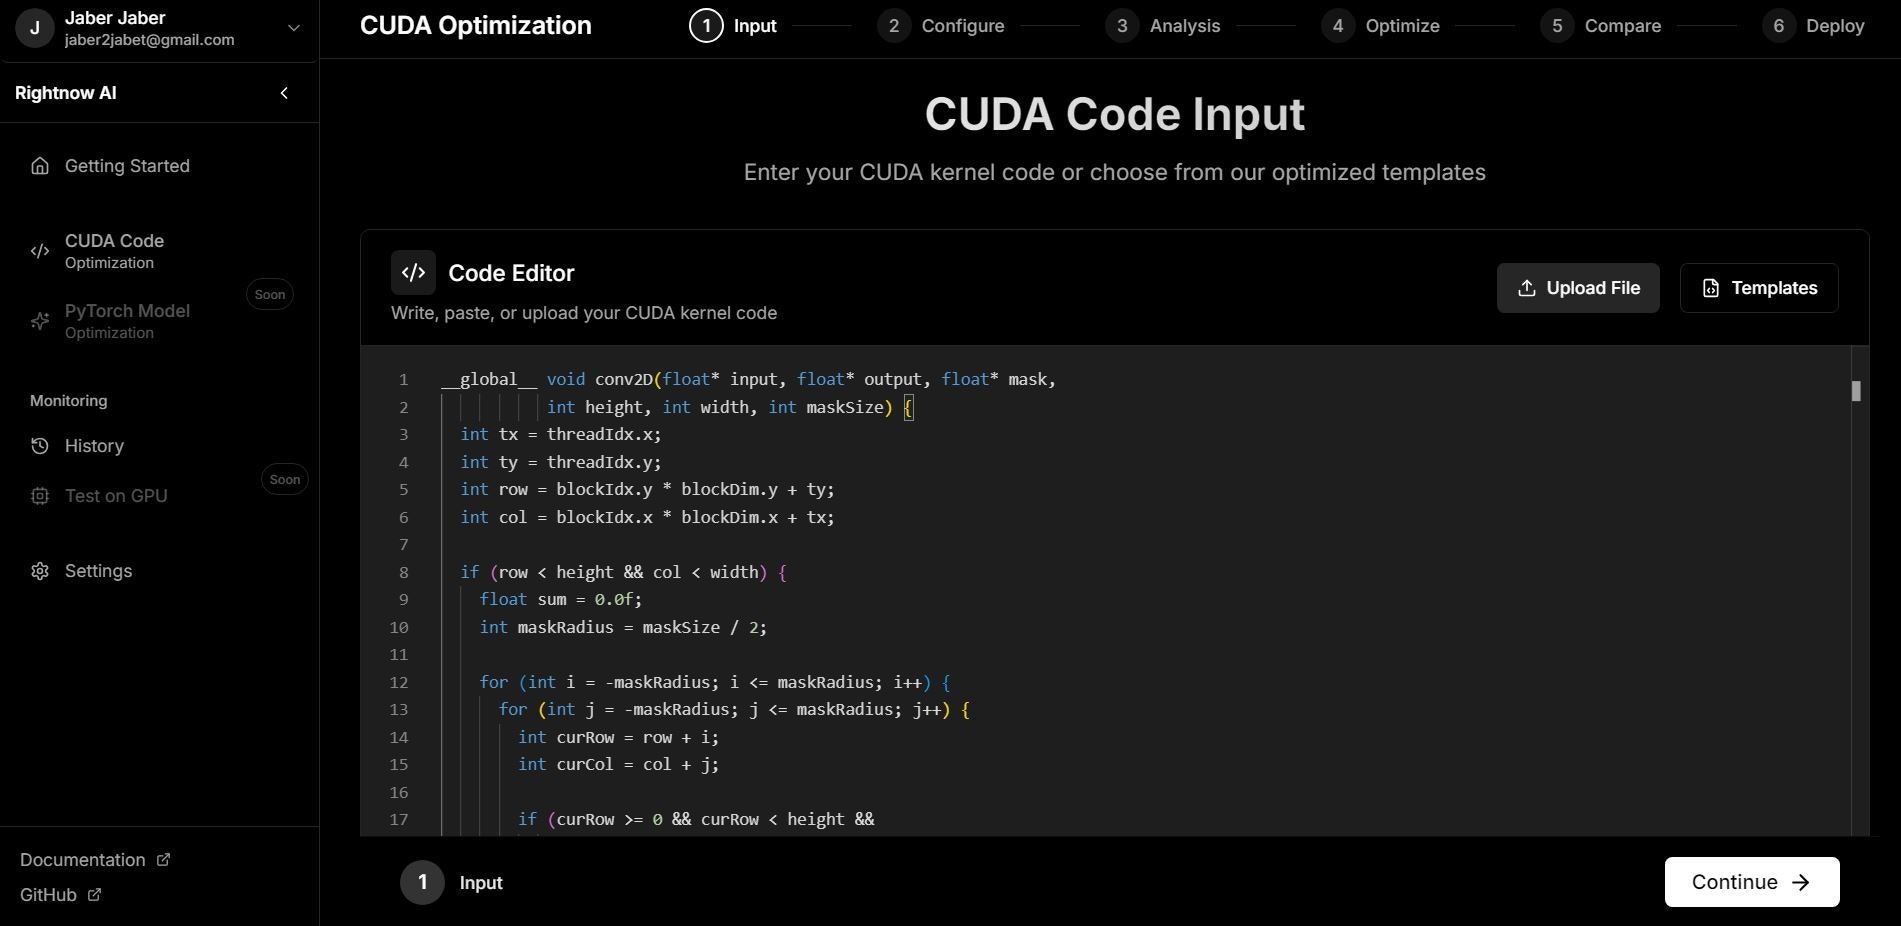Expand the Jaber Jaber account dropdown
Image resolution: width=1901 pixels, height=926 pixels.
point(293,28)
